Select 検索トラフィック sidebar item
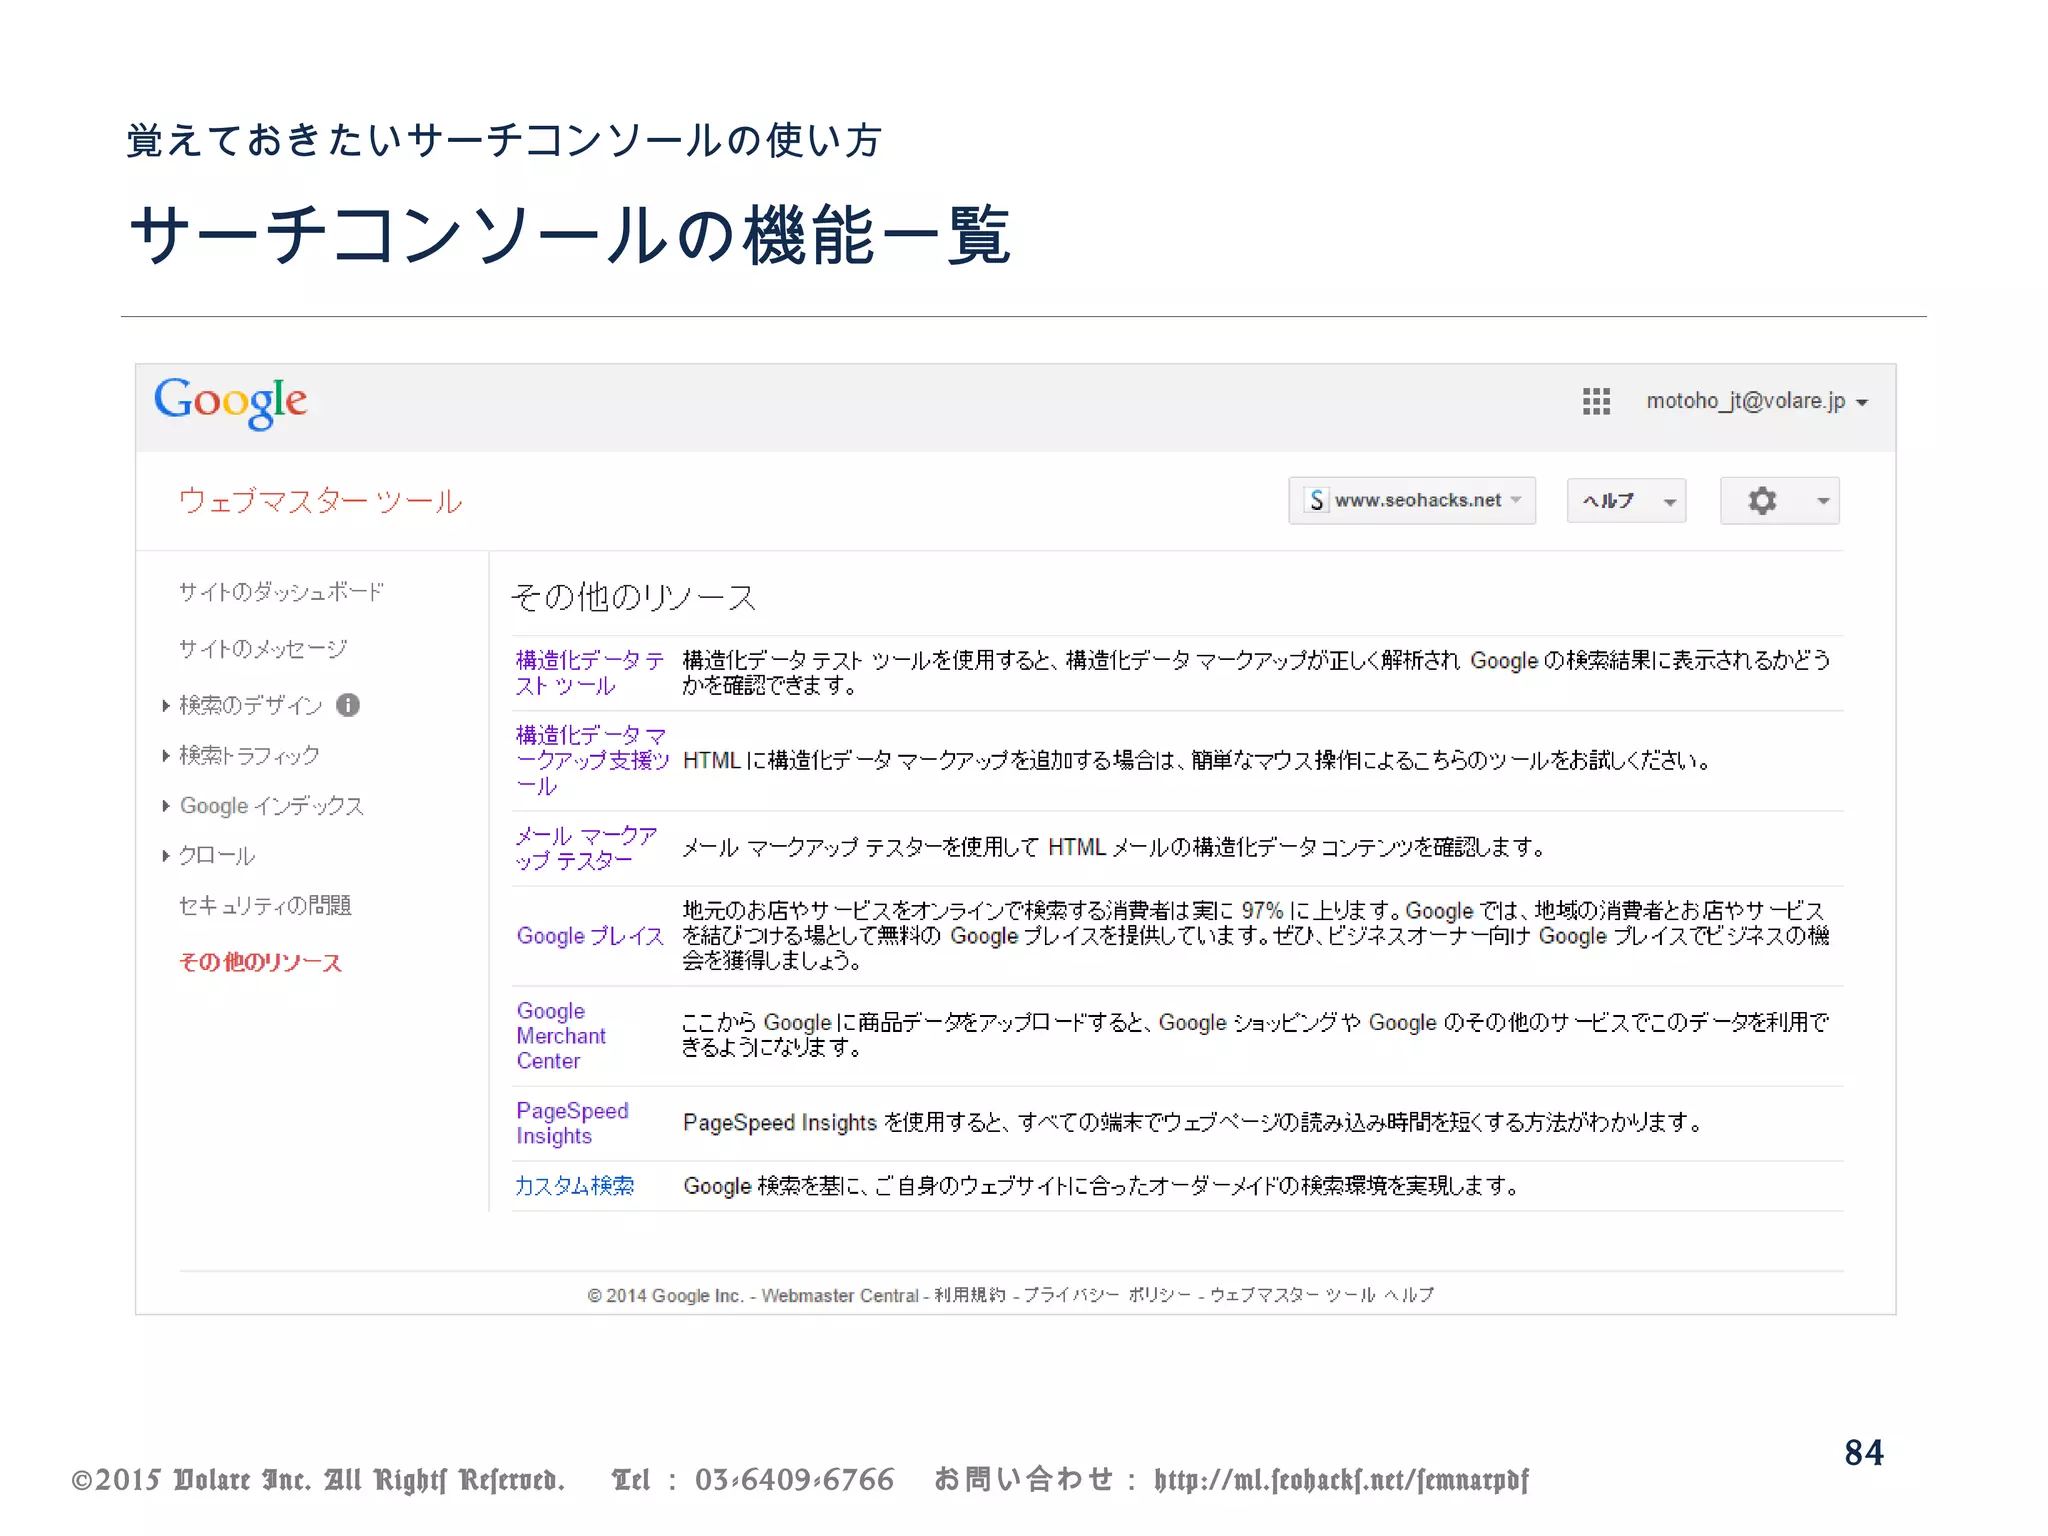The image size is (2048, 1536). point(249,755)
